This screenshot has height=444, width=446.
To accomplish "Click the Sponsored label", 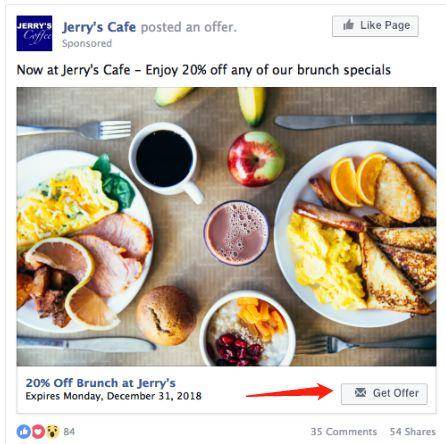I will point(87,43).
